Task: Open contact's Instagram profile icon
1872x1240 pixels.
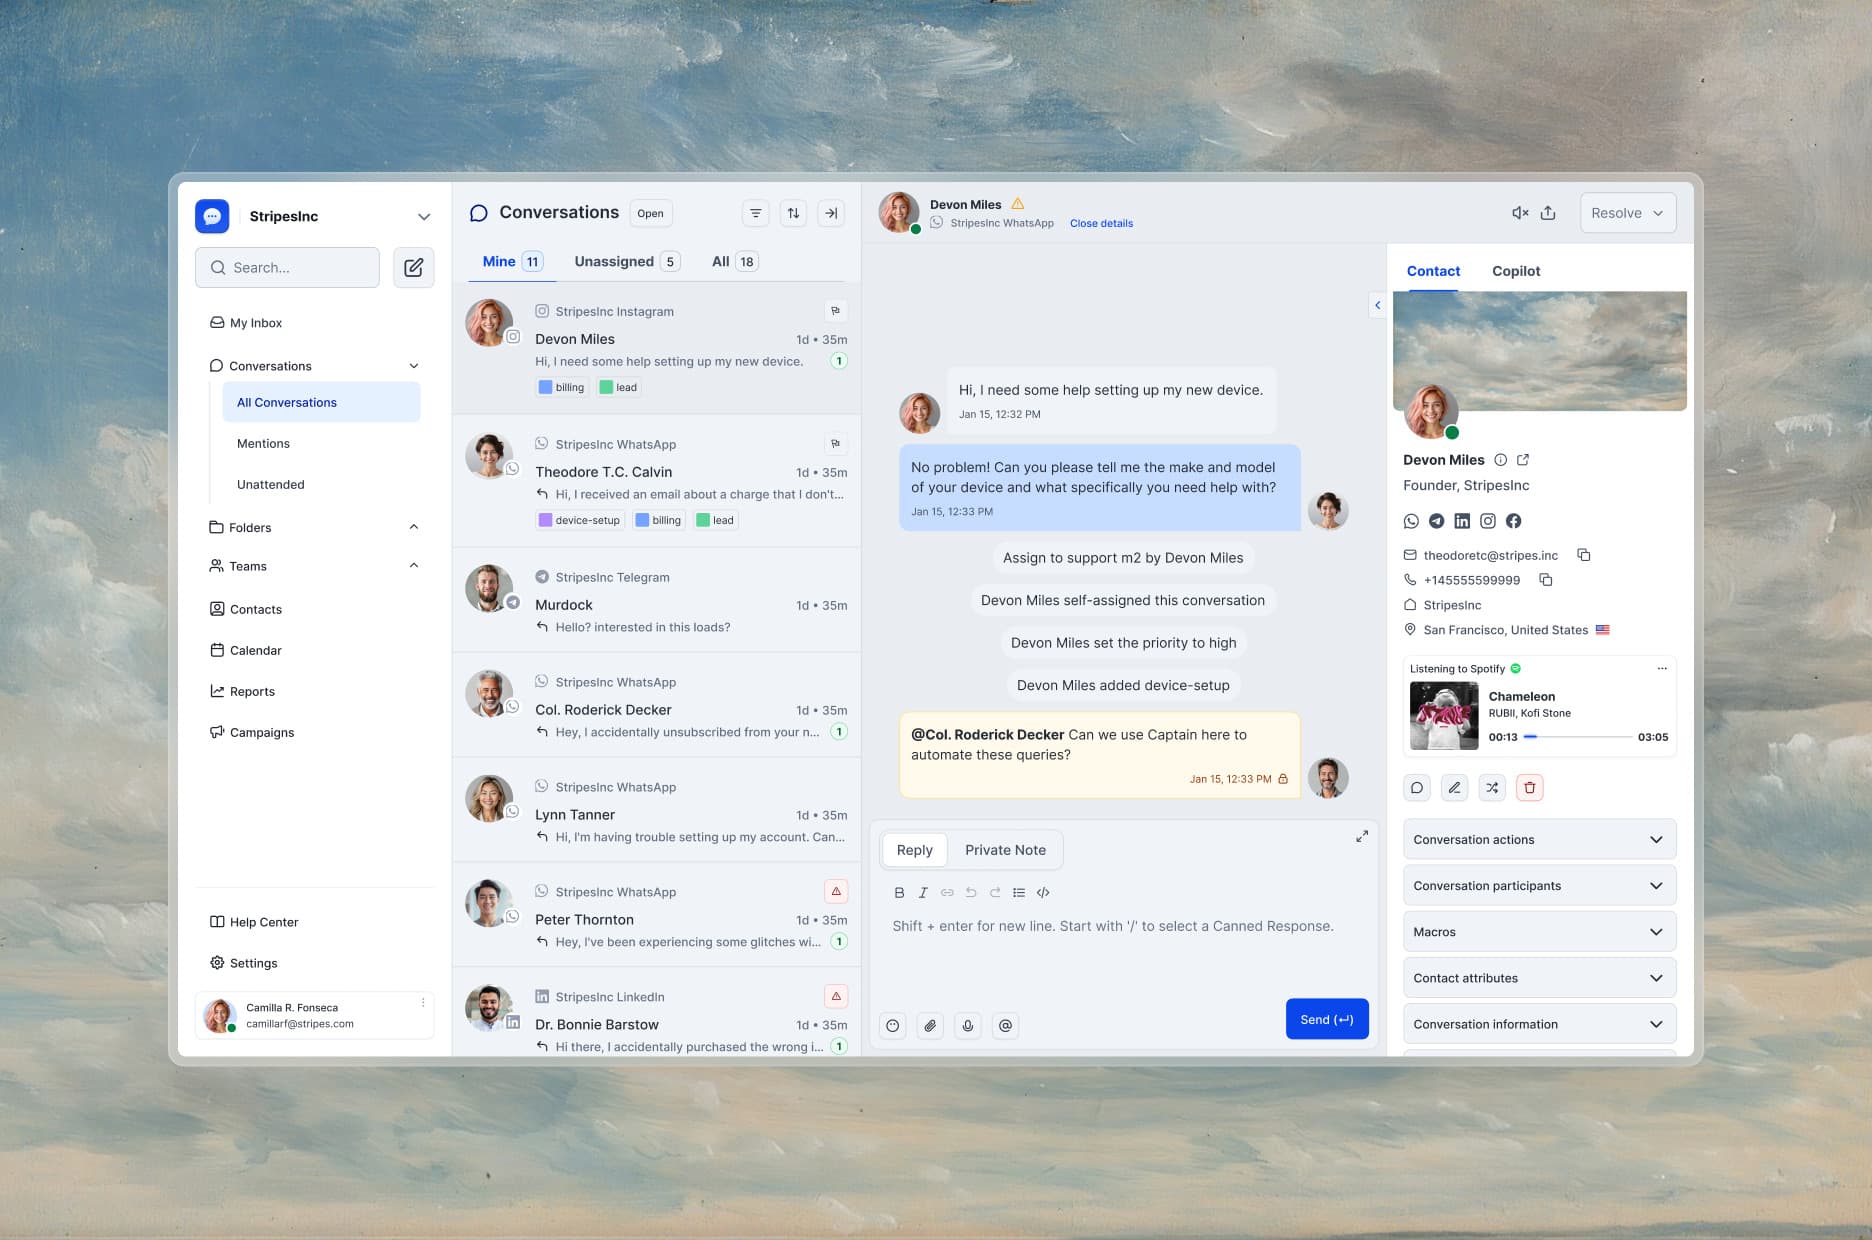Action: point(1488,521)
